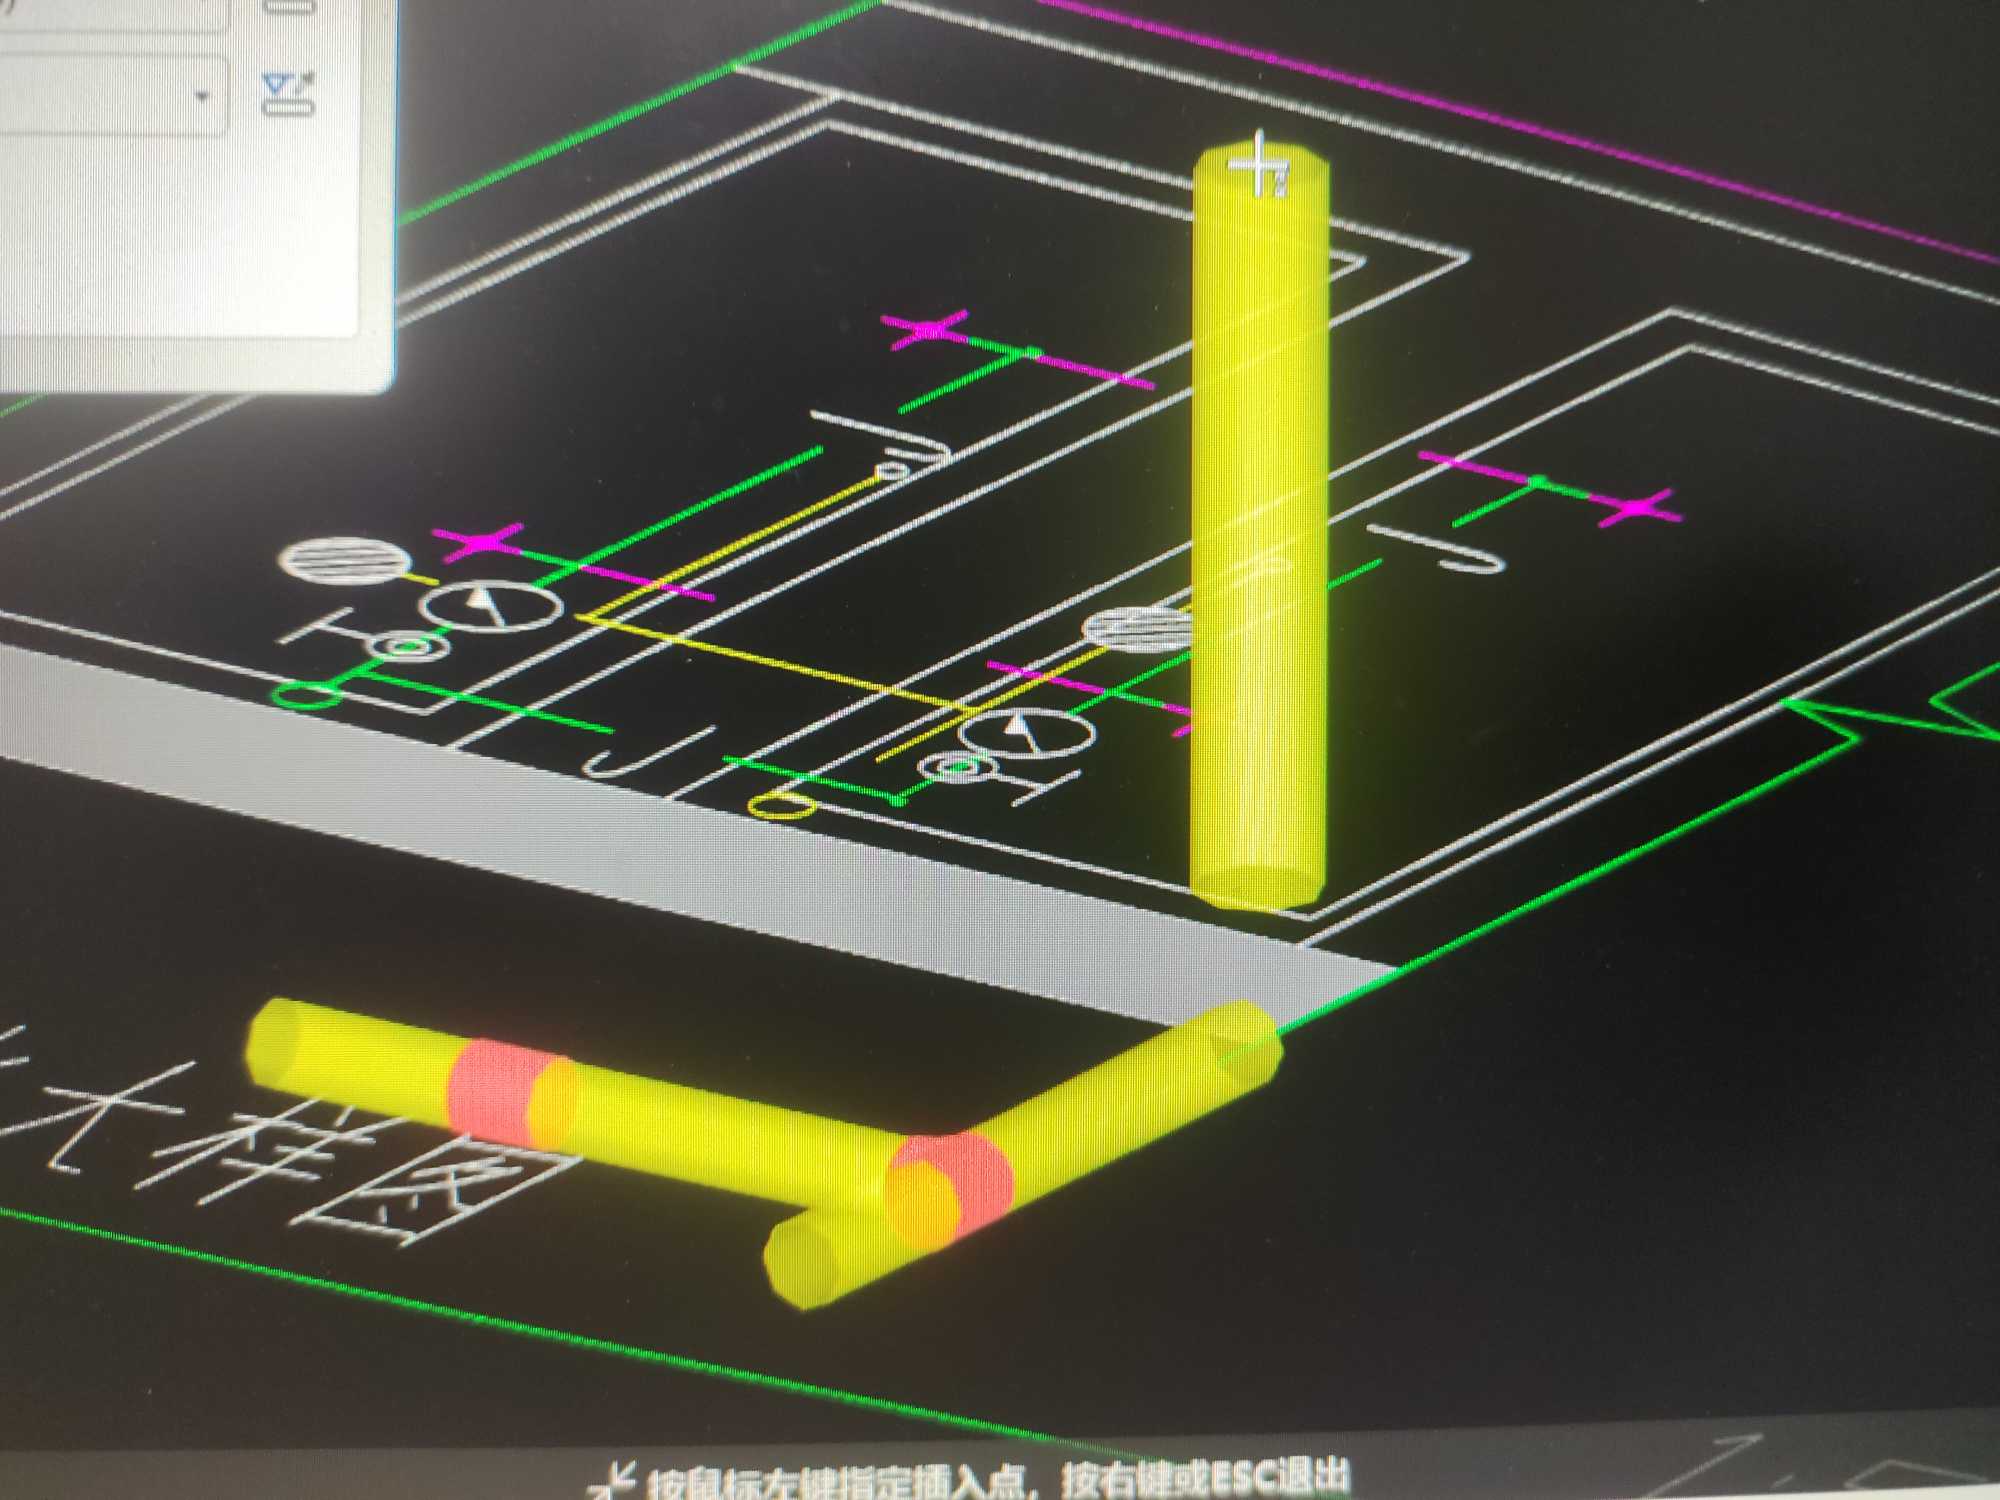
Task: Select the small green ellipse symbol
Action: [x=308, y=694]
